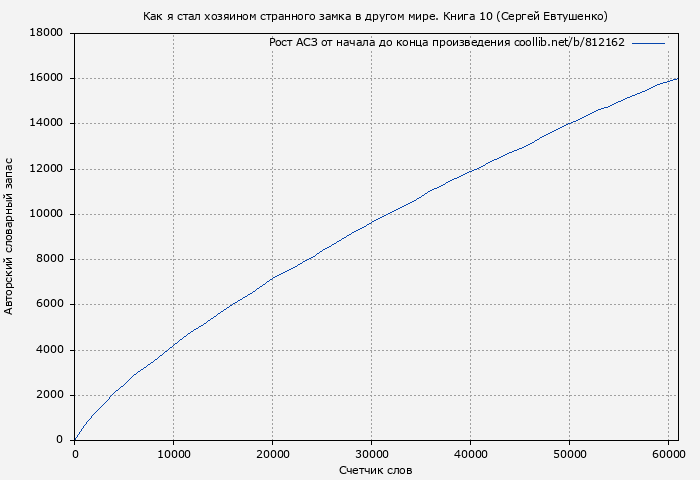This screenshot has height=480, width=700.
Task: Click the 16000 label on vertical axis
Action: [47, 78]
